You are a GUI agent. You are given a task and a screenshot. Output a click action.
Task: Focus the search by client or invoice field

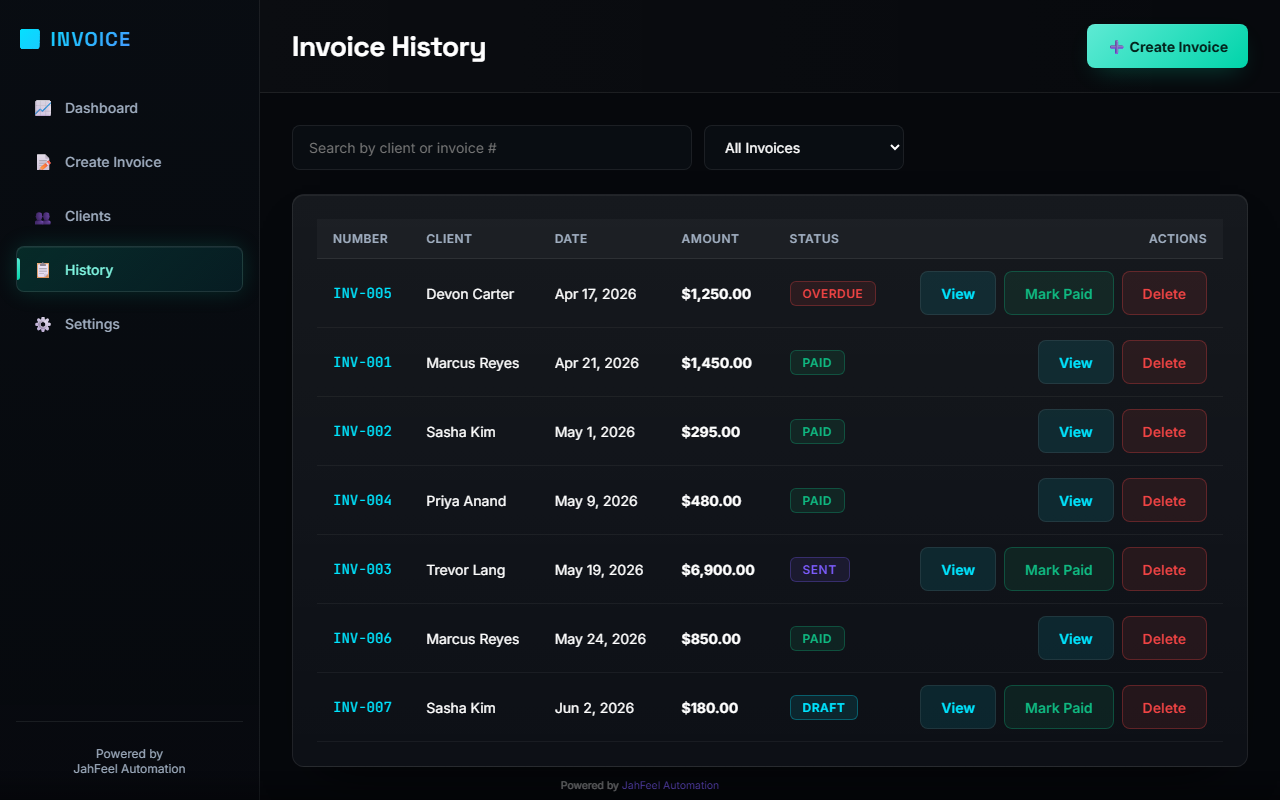492,147
